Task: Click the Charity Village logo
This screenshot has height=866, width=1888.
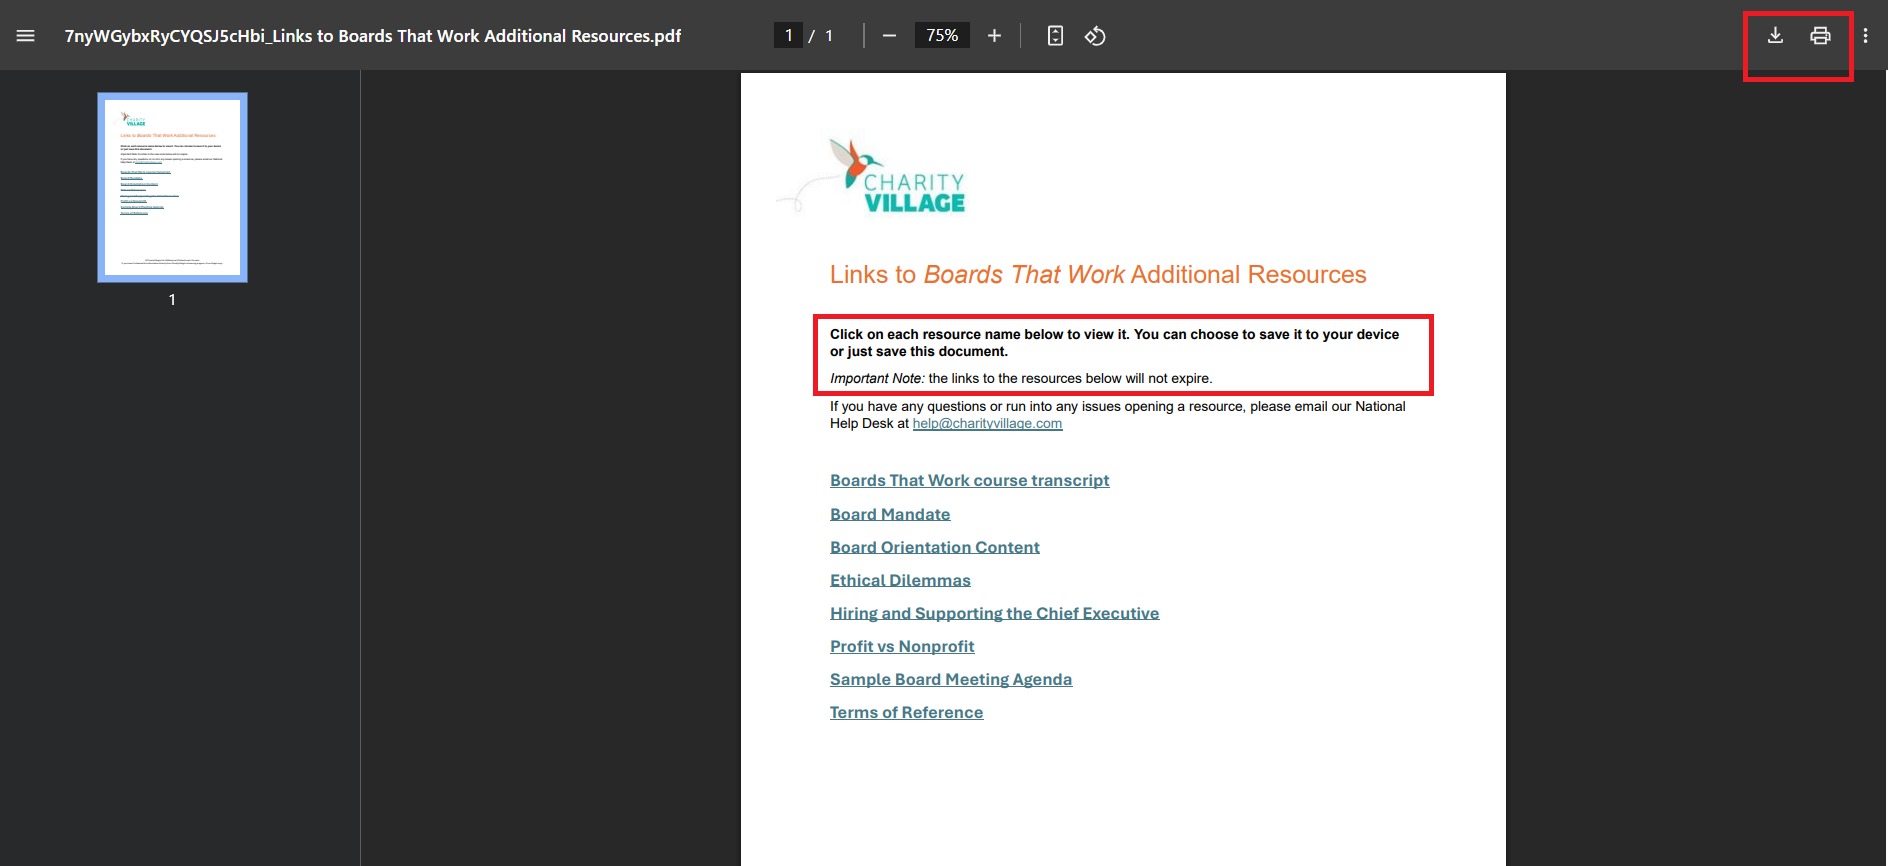Action: [872, 176]
